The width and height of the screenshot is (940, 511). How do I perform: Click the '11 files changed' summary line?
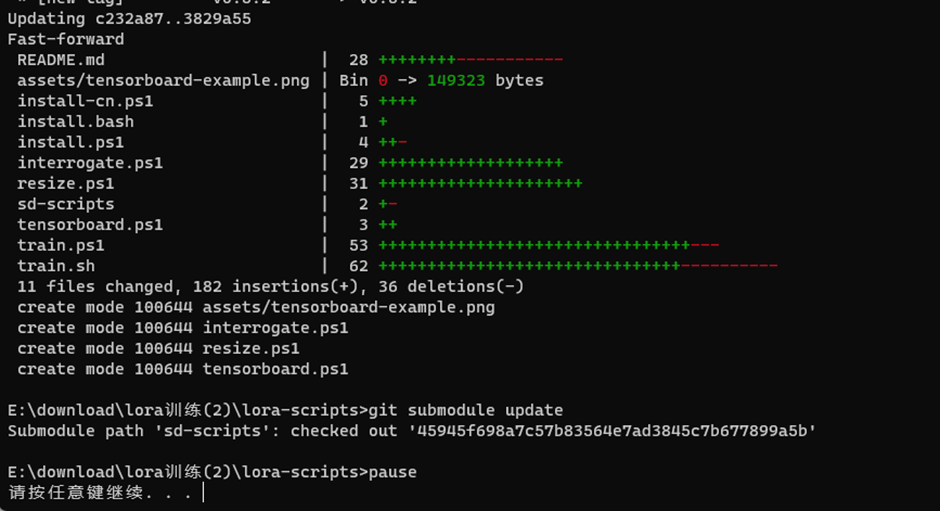[270, 287]
